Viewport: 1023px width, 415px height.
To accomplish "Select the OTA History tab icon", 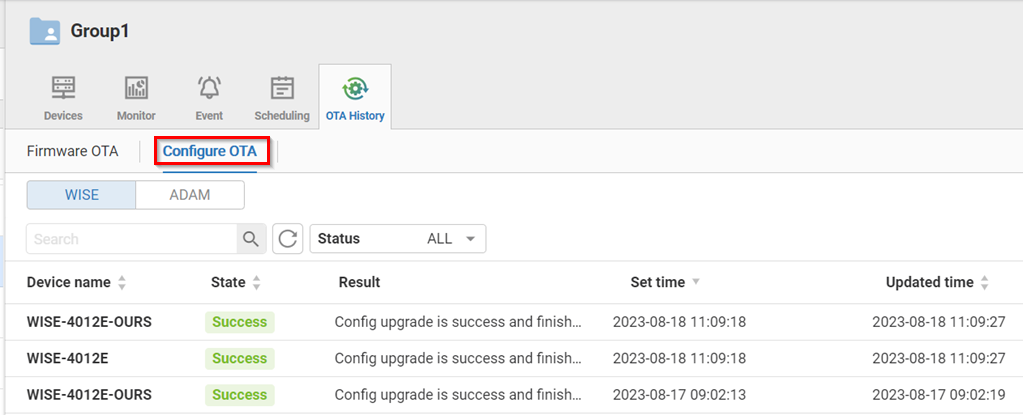I will pyautogui.click(x=355, y=89).
